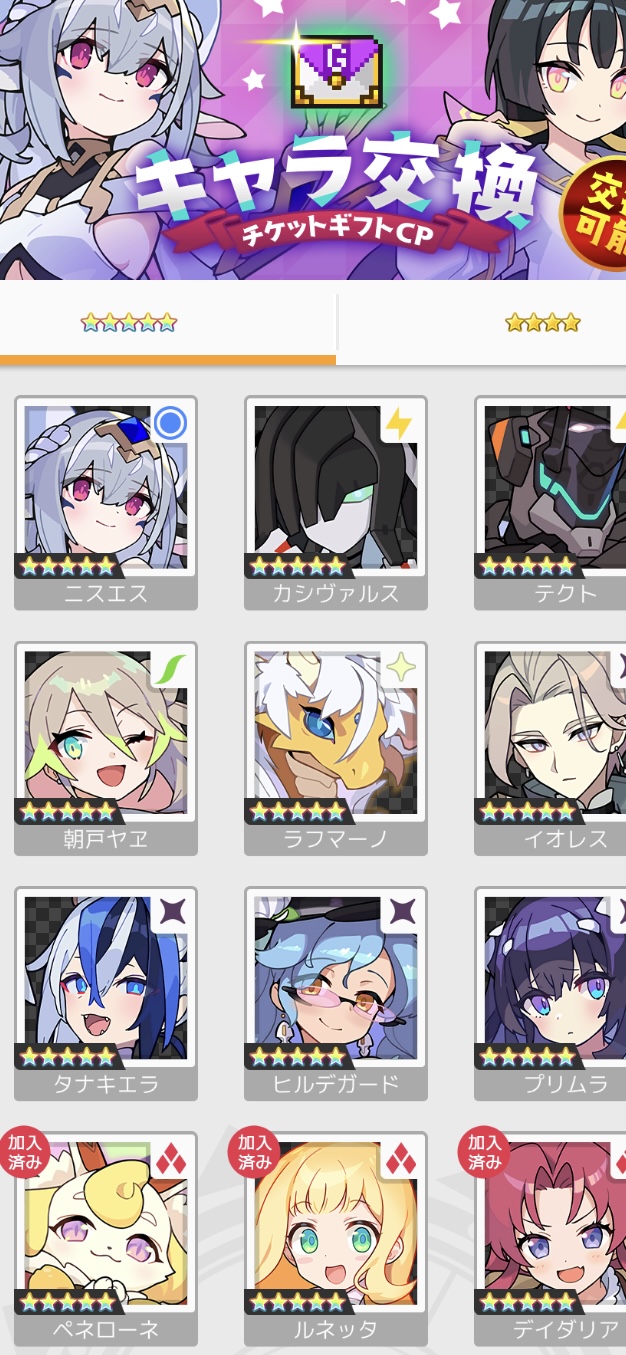
Task: Pick the テクト robot character card
Action: point(550,503)
